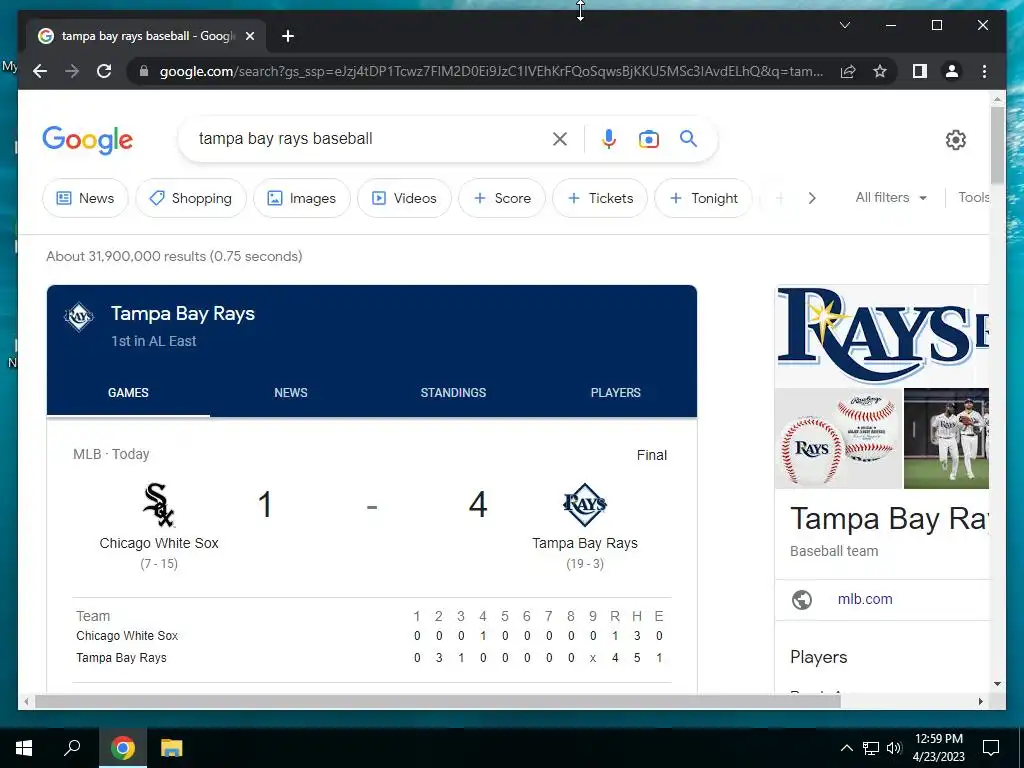Switch to the STANDINGS tab
The image size is (1024, 768).
tap(453, 392)
